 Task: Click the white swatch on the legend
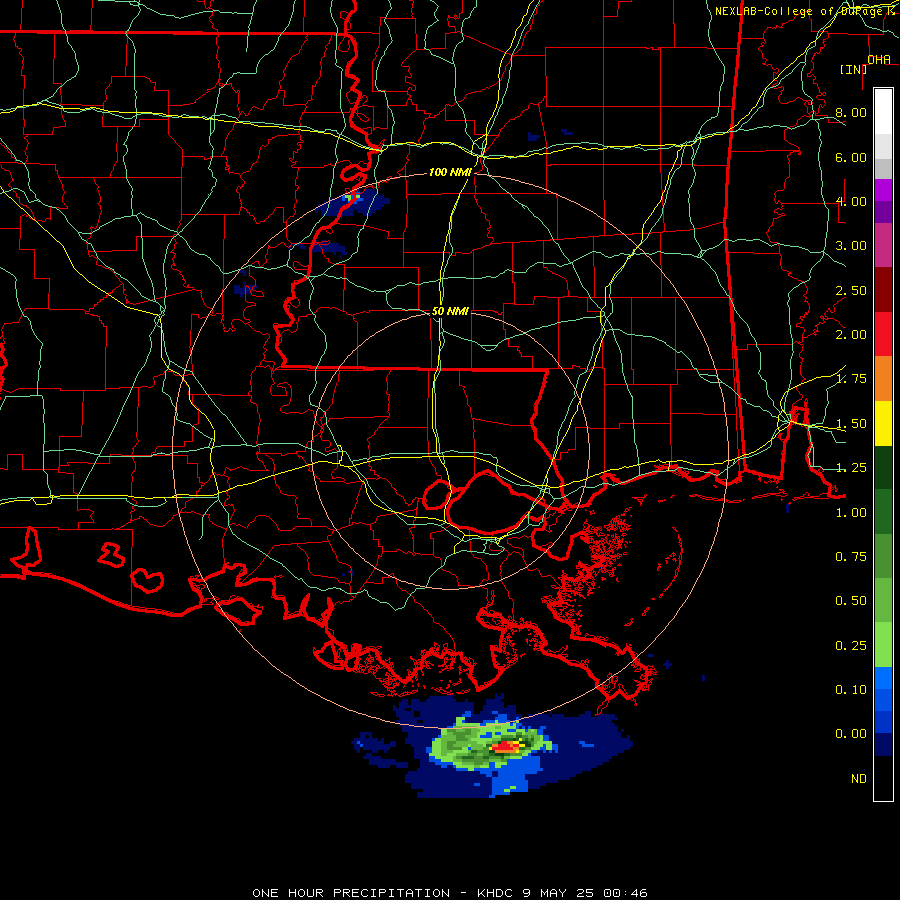pos(883,111)
